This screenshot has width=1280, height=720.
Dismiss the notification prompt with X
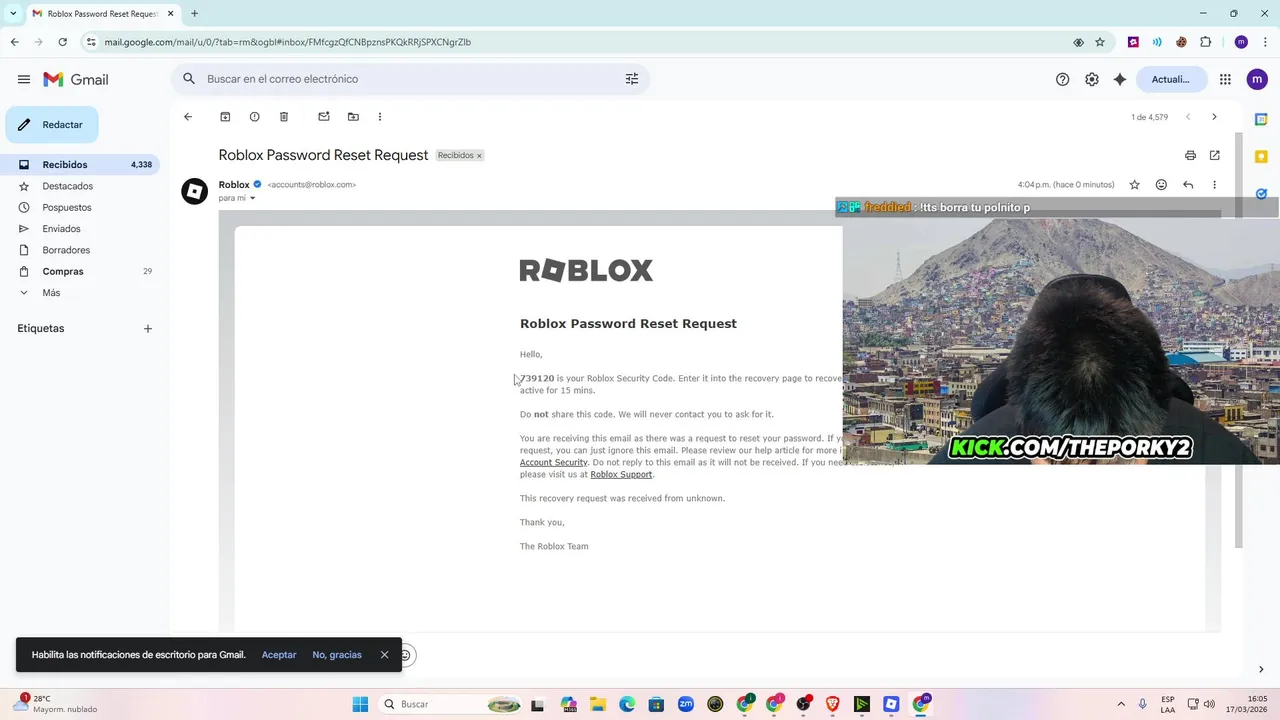384,655
